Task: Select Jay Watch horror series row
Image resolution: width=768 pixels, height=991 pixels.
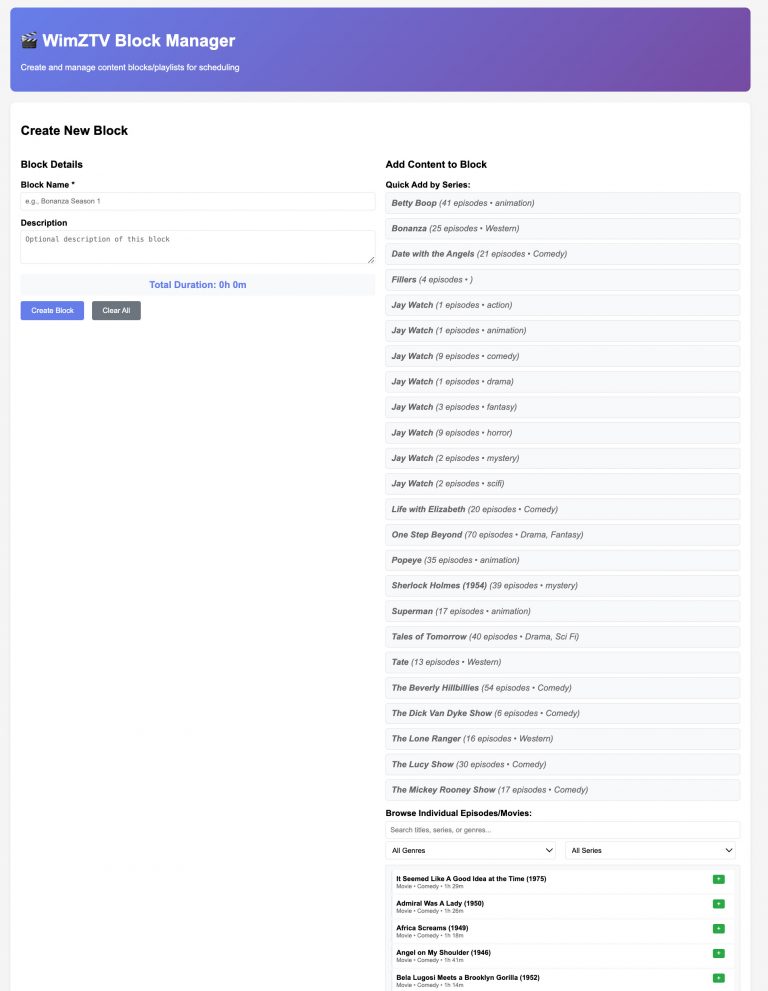Action: (562, 433)
